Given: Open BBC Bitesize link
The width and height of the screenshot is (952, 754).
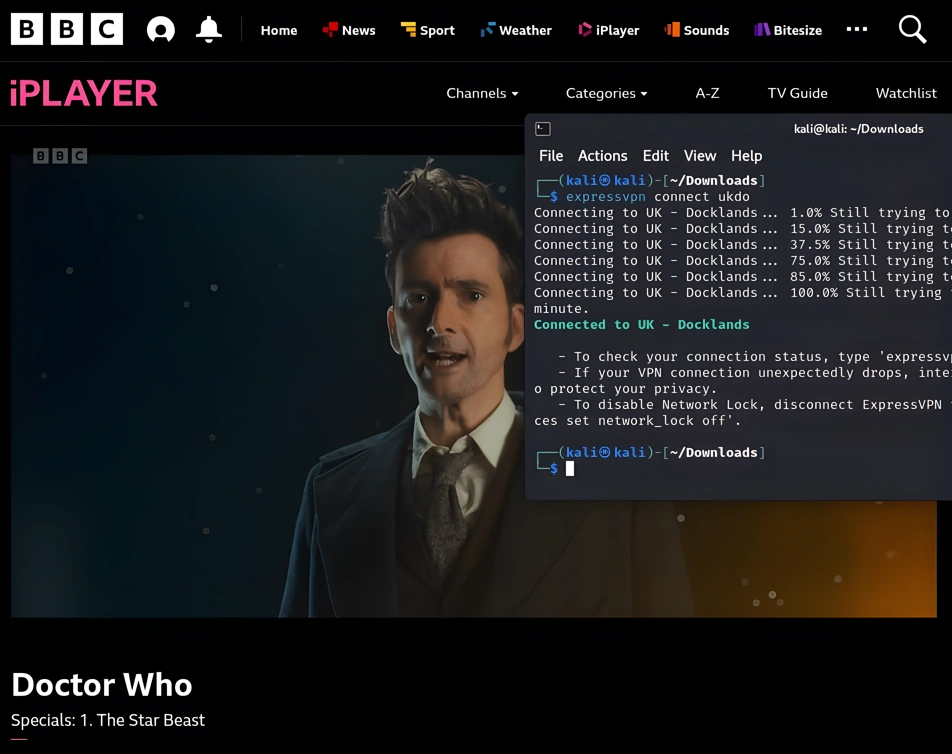Looking at the screenshot, I should [x=788, y=30].
